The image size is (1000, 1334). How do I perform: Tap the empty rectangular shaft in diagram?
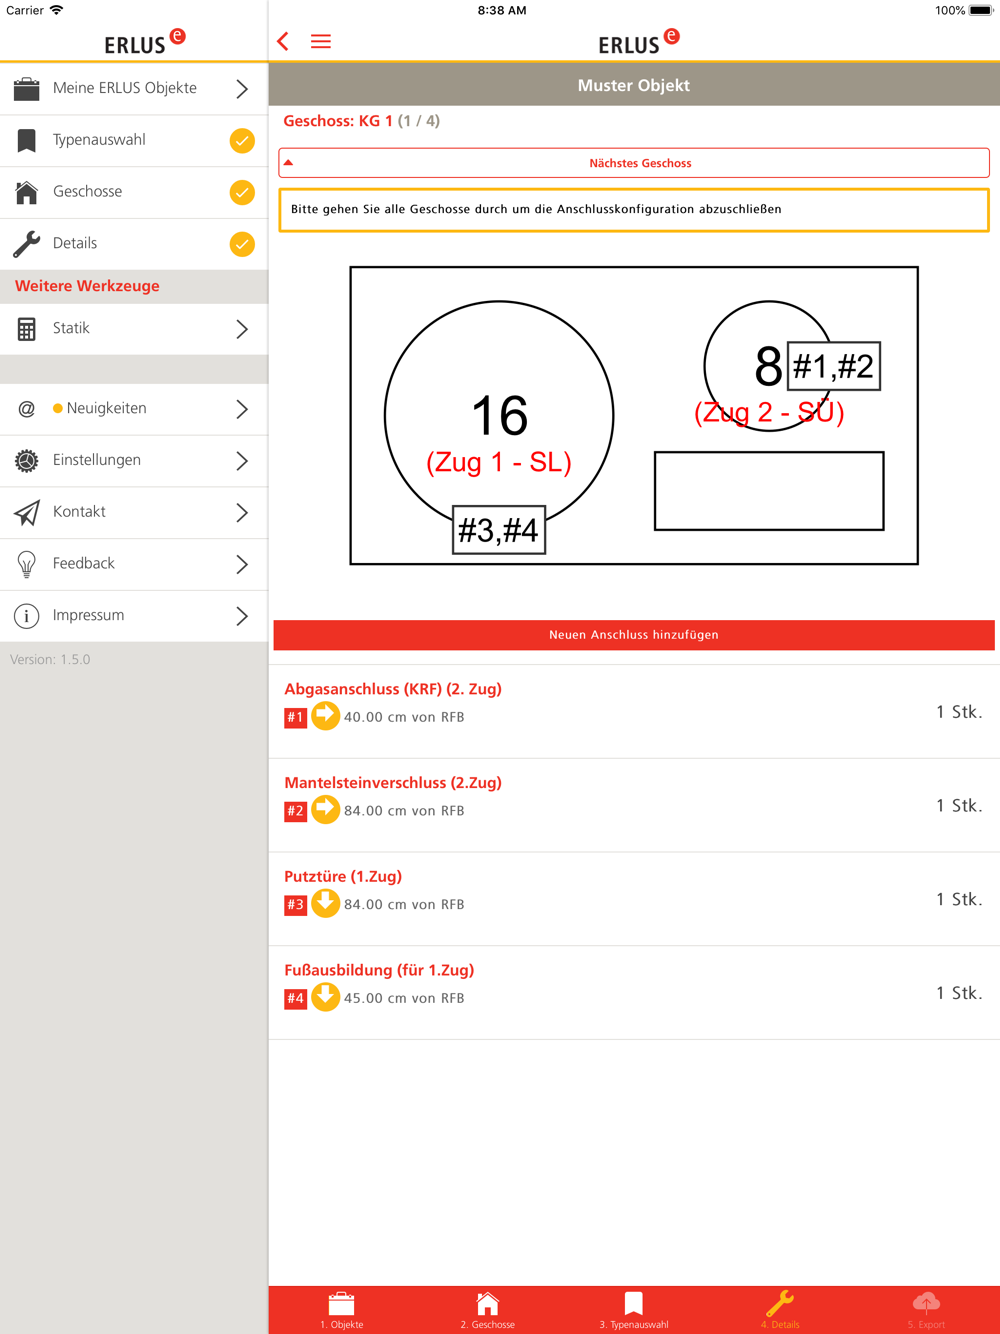[769, 491]
